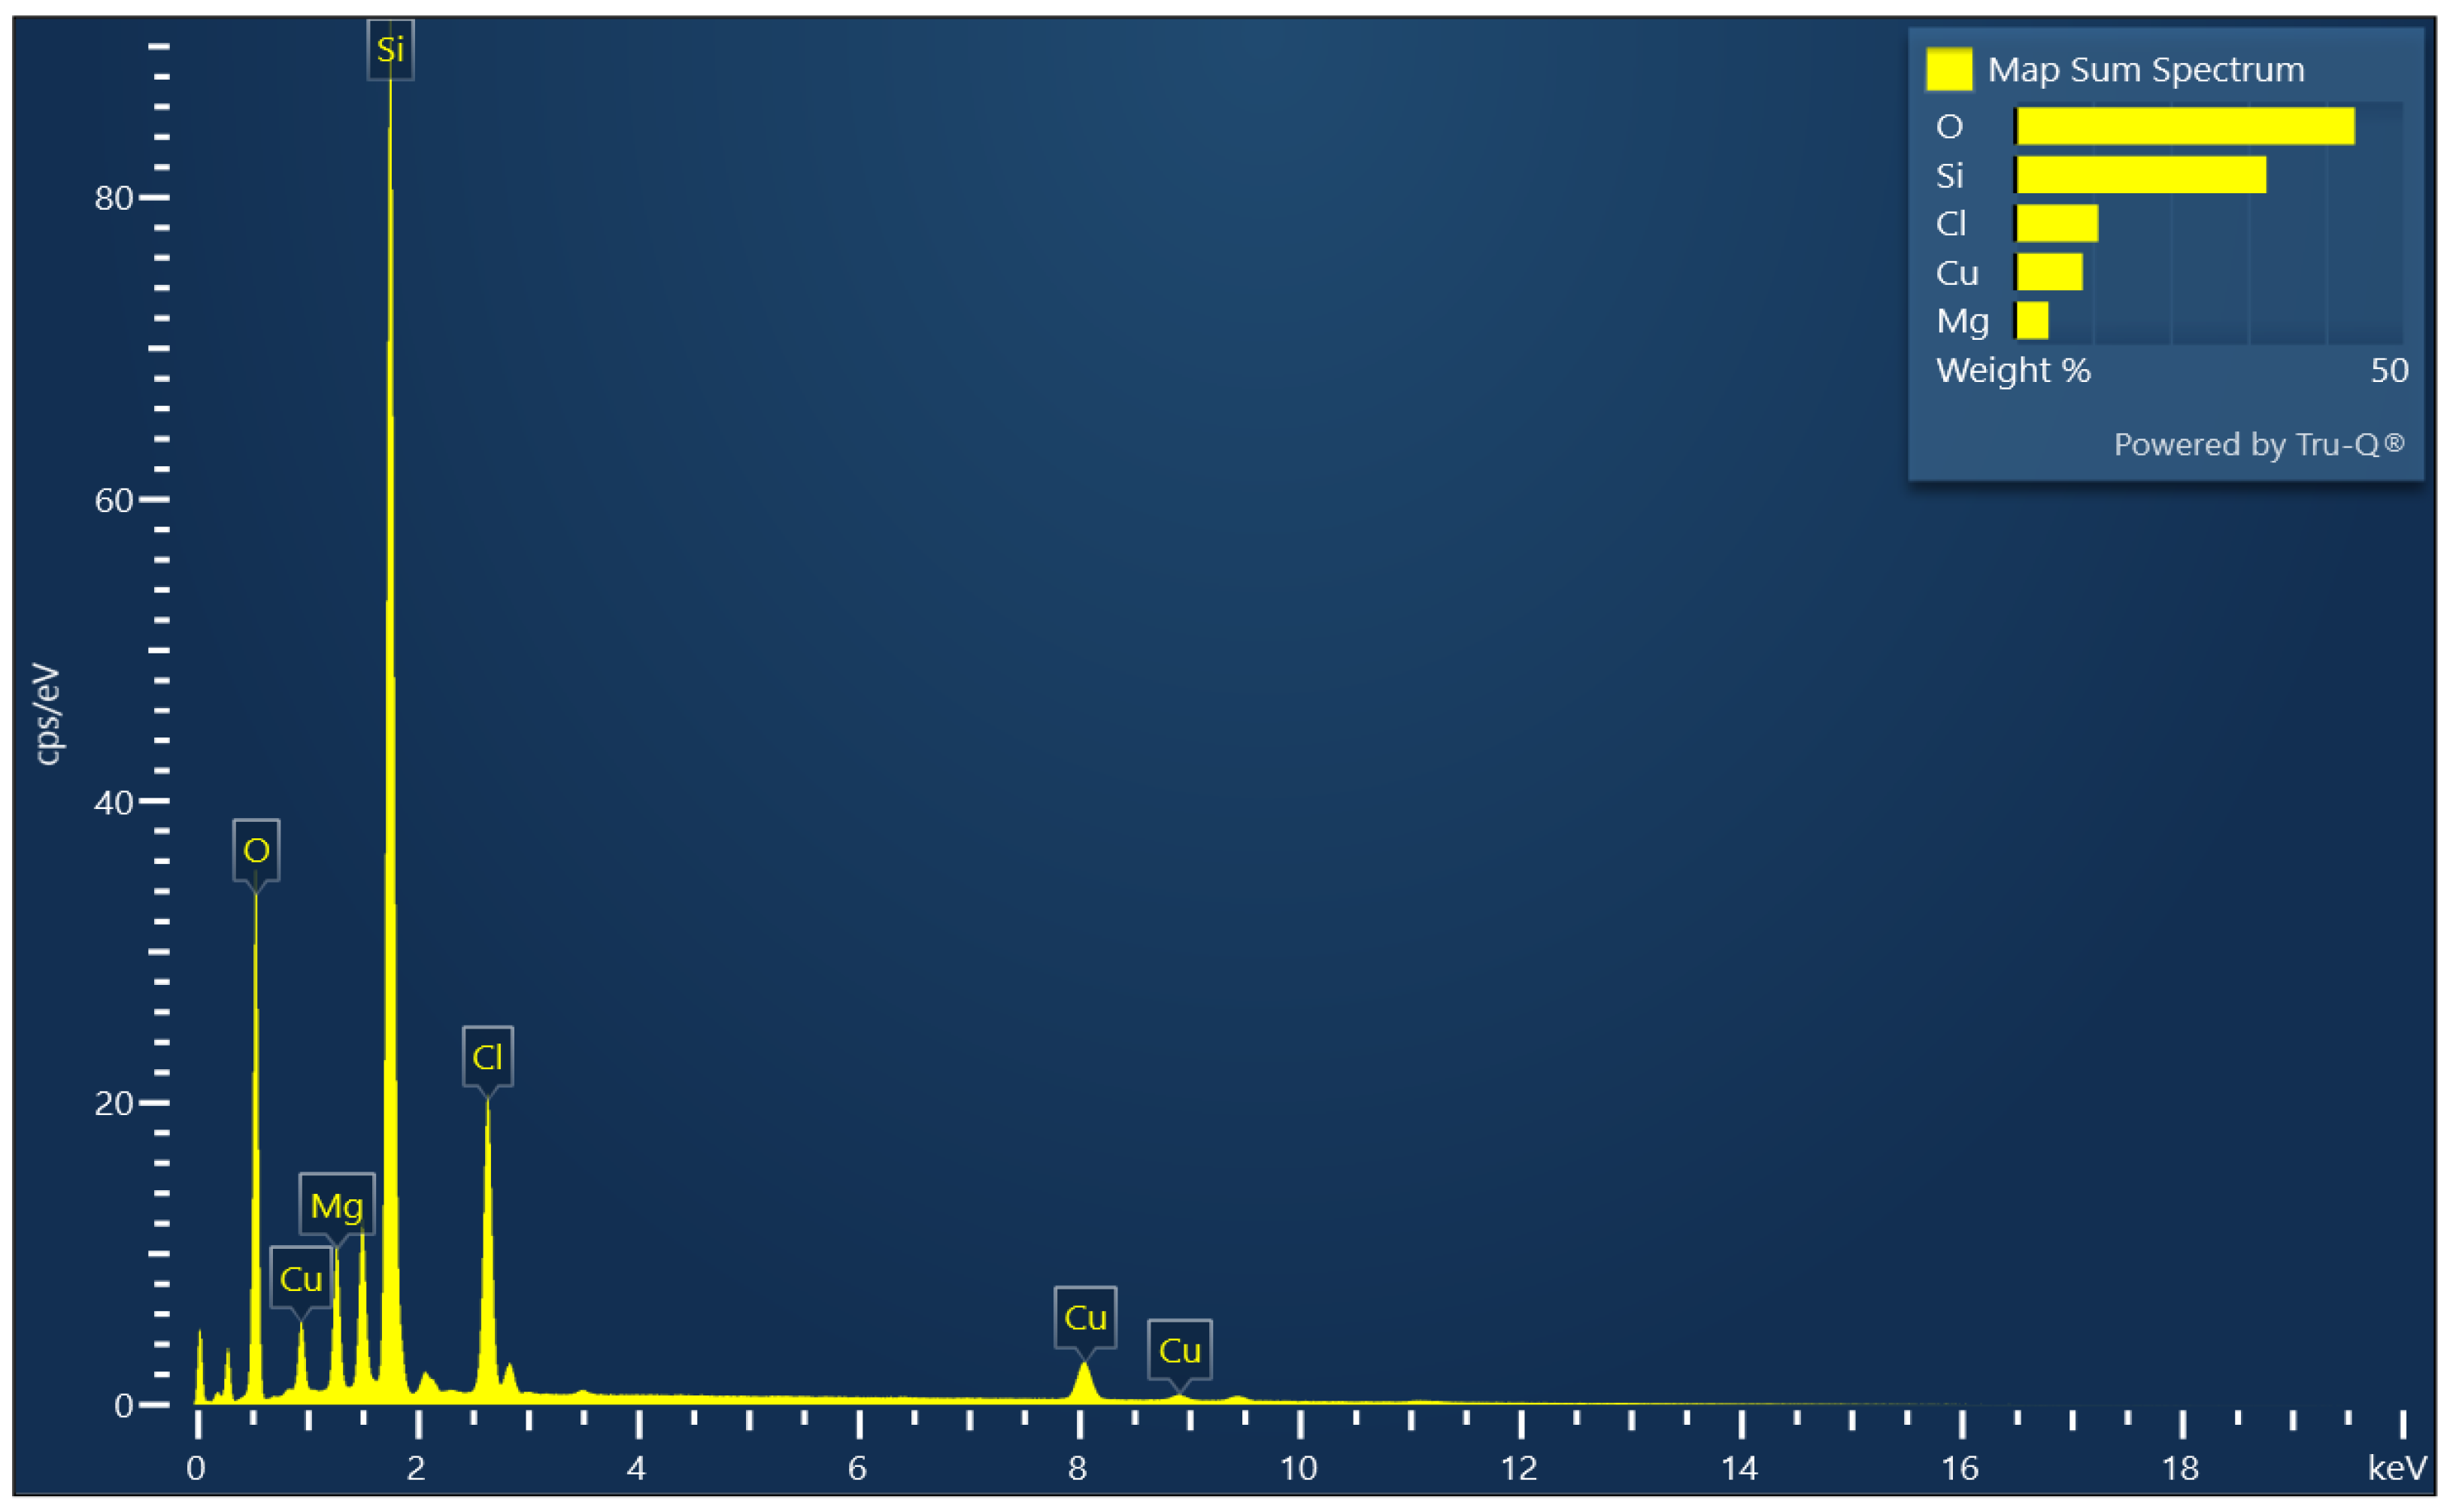Click the yellow Map Sum Spectrum swatch
The image size is (2453, 1512).
coord(1949,69)
